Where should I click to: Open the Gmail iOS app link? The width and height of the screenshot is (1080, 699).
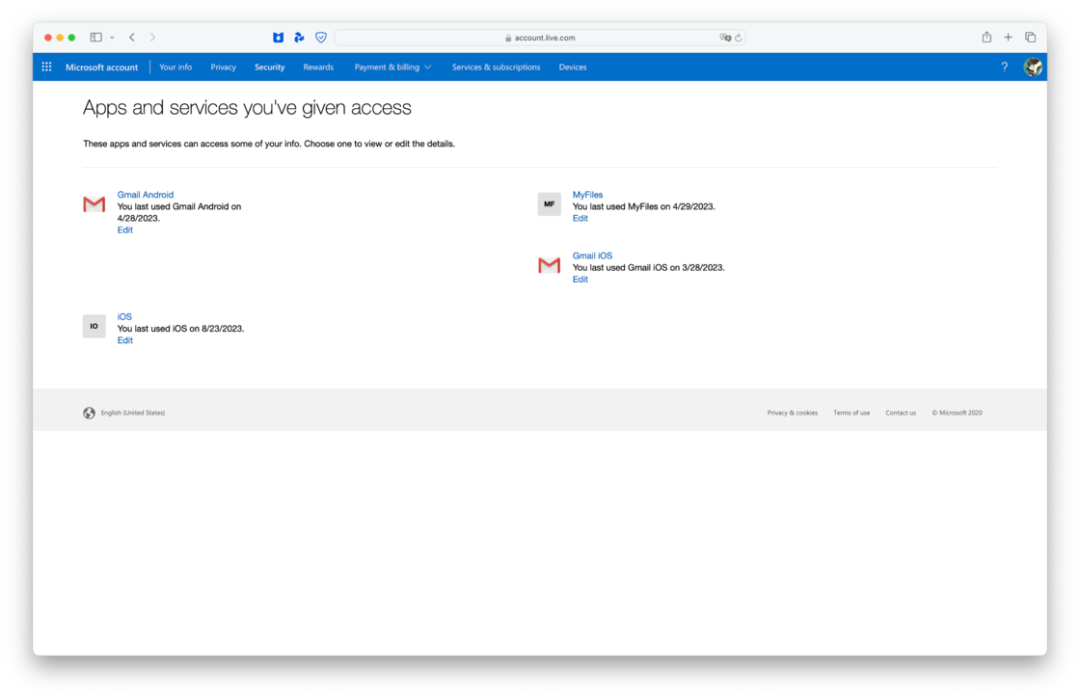pos(592,255)
